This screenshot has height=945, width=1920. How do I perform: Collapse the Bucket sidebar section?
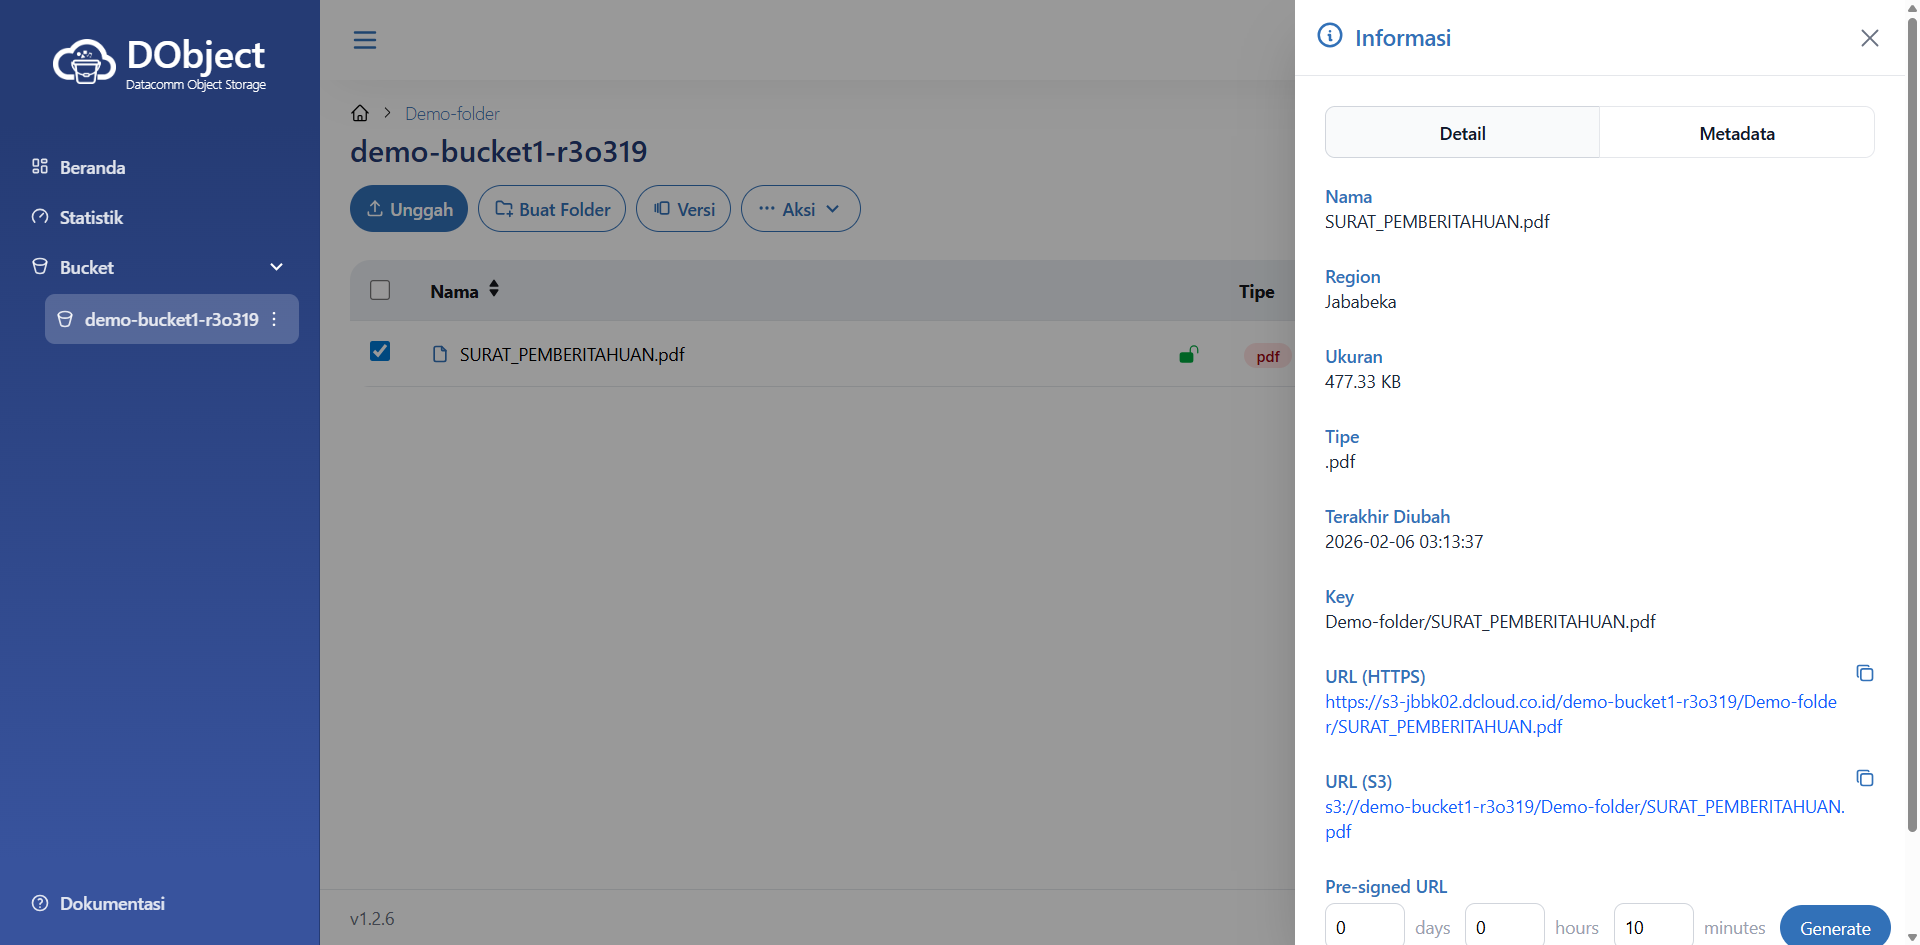[276, 267]
